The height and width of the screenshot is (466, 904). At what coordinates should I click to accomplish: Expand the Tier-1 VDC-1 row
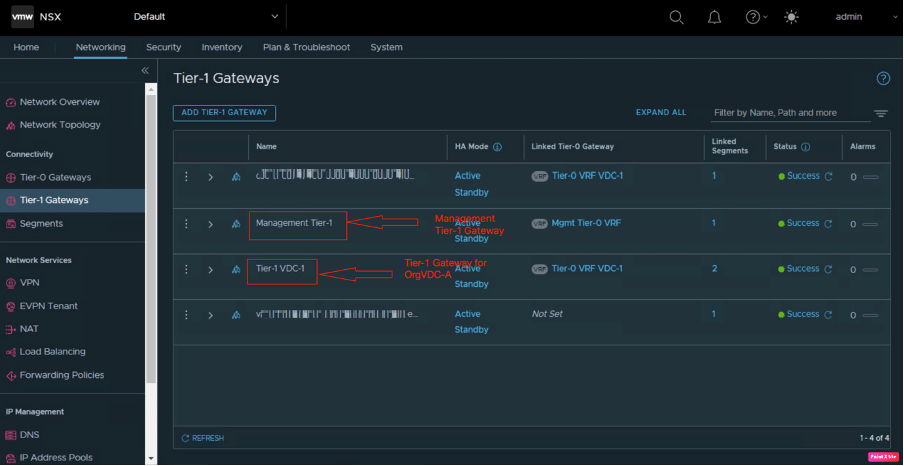pyautogui.click(x=210, y=269)
